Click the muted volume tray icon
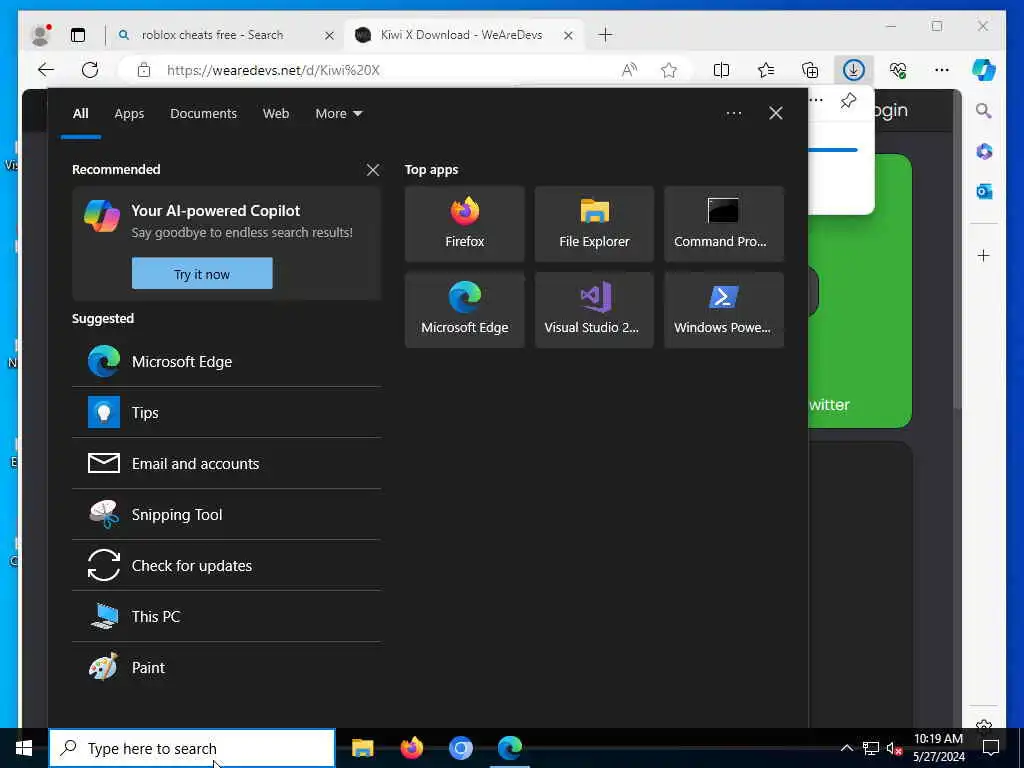The width and height of the screenshot is (1024, 768). (x=894, y=748)
